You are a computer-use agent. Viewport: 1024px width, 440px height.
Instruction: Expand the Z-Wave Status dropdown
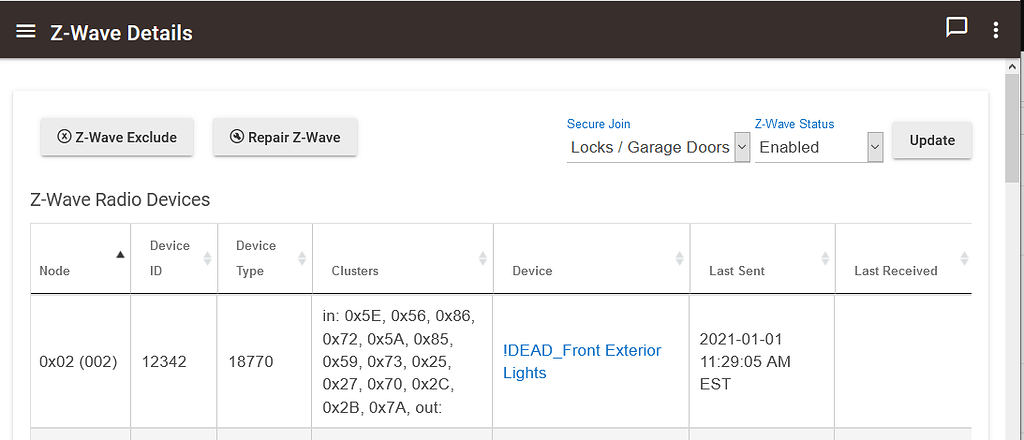point(875,147)
